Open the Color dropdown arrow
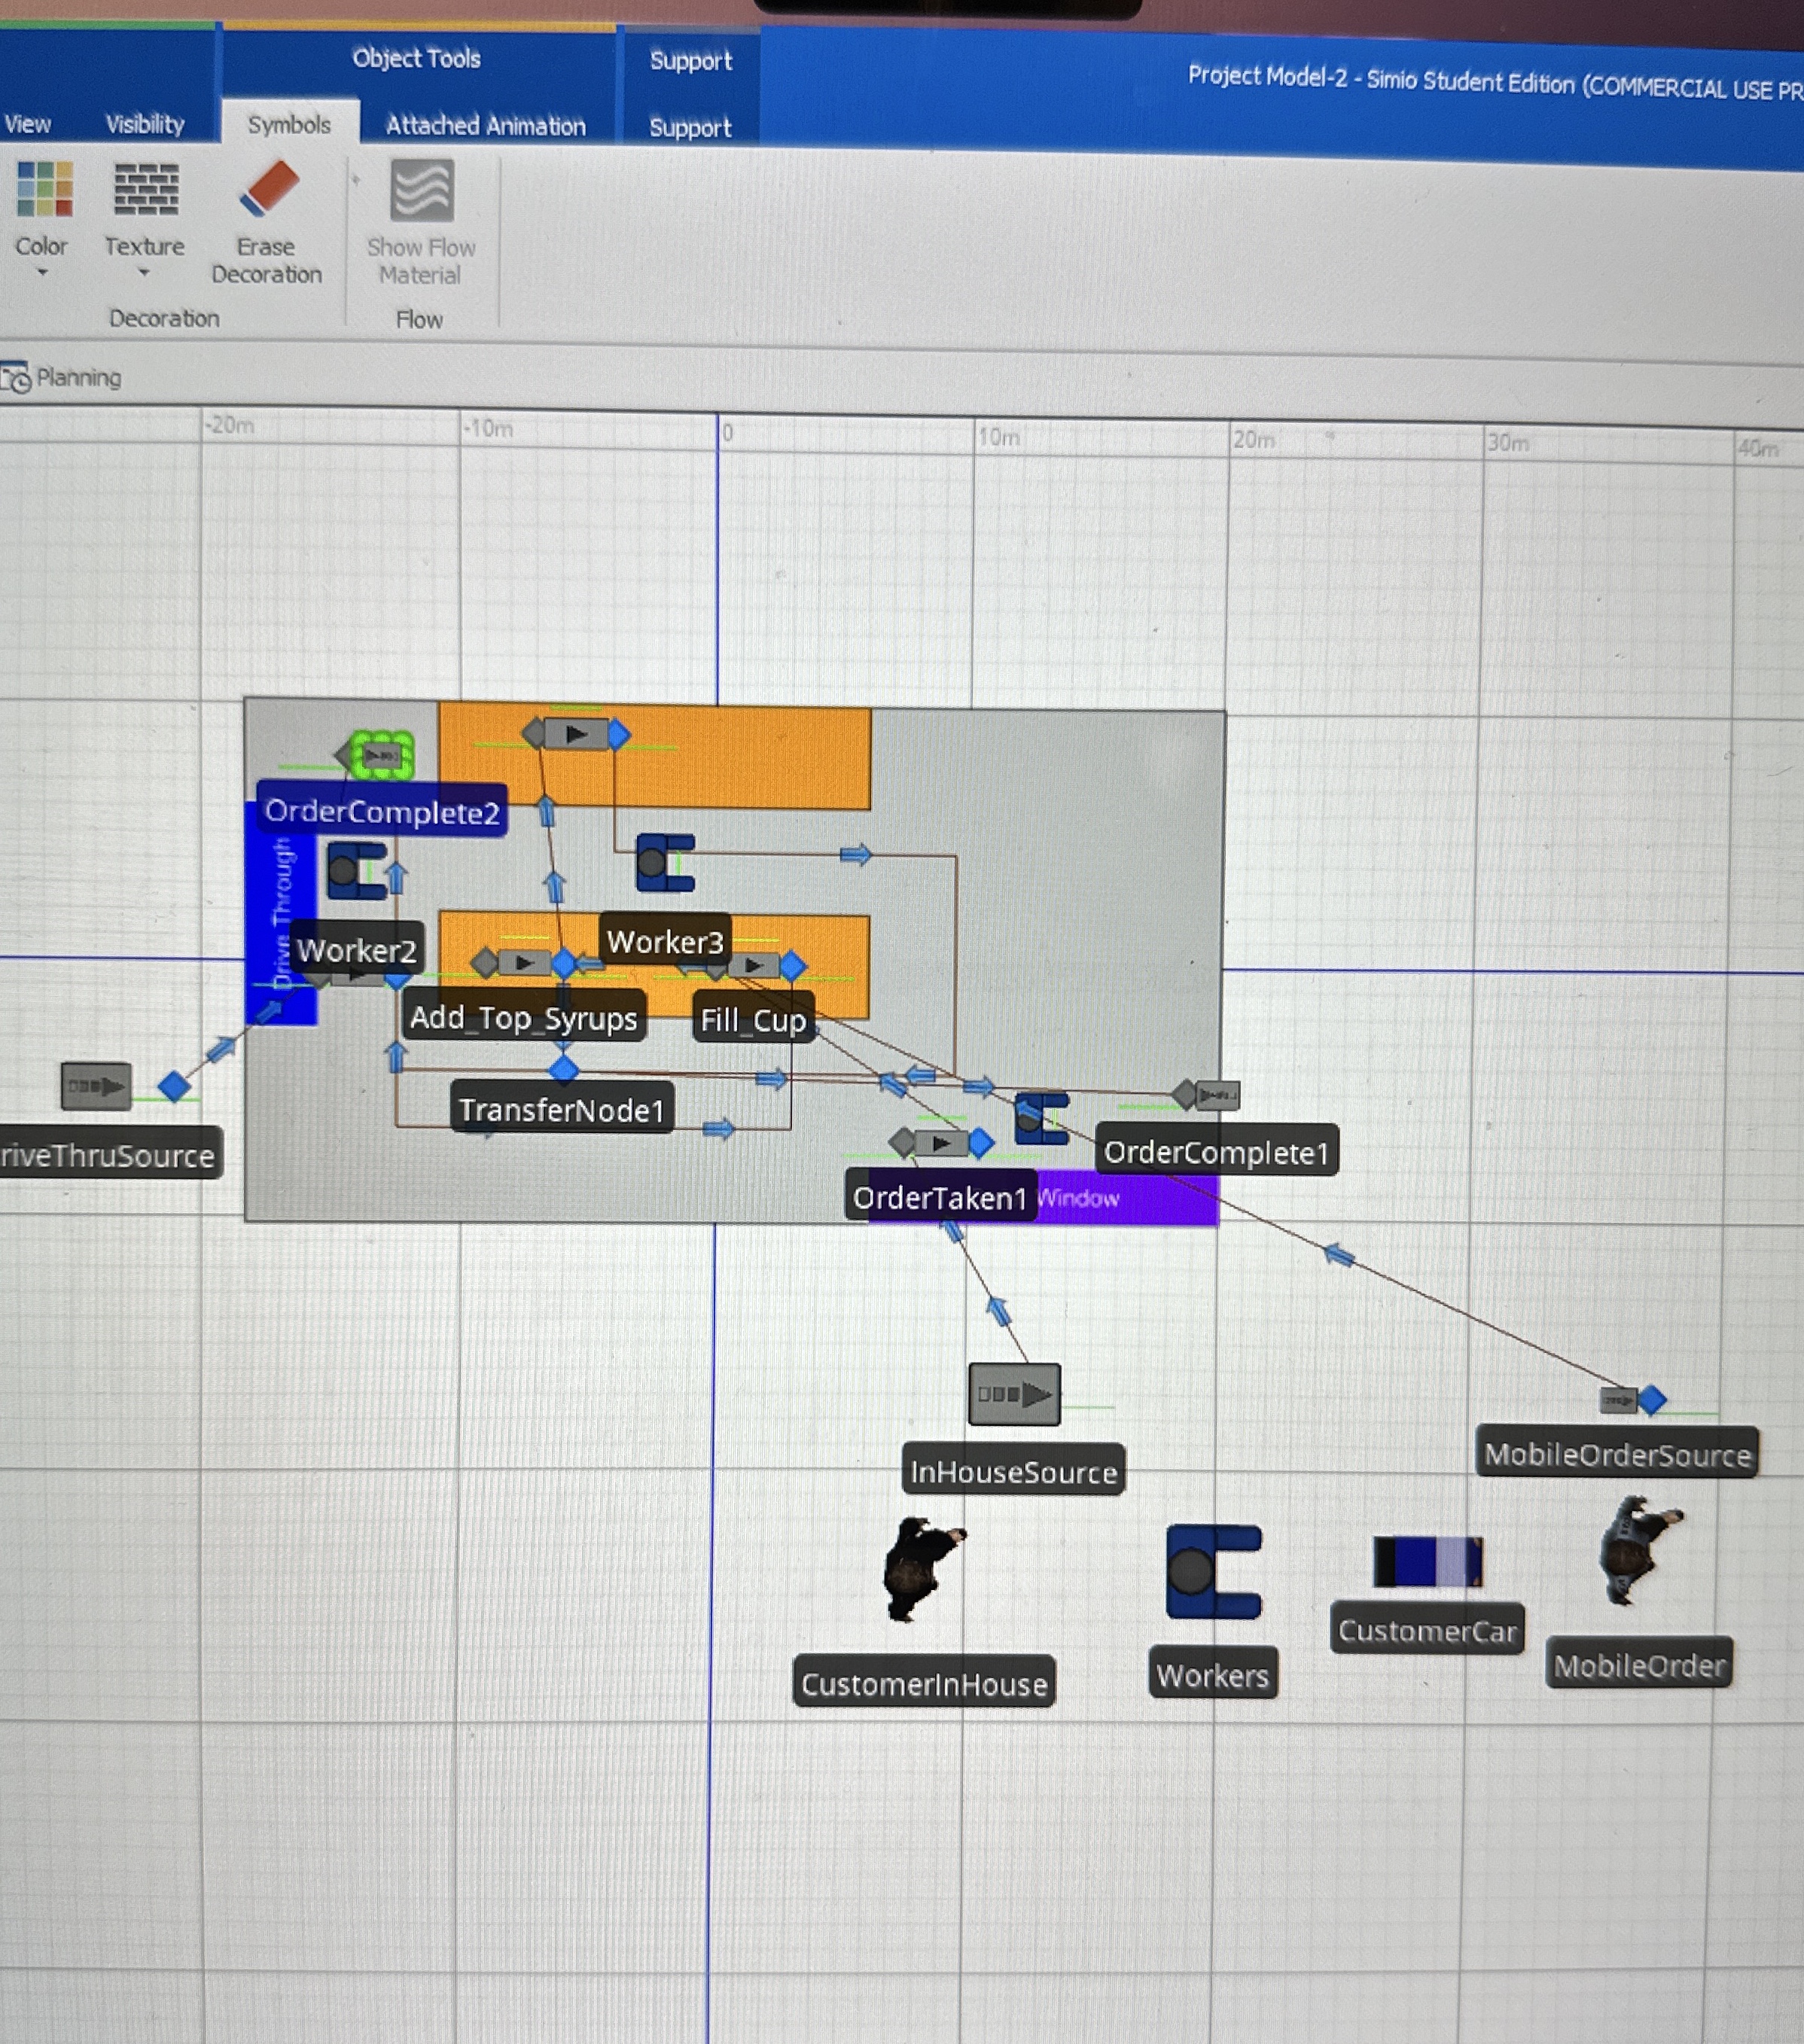Image resolution: width=1804 pixels, height=2044 pixels. pos(42,272)
